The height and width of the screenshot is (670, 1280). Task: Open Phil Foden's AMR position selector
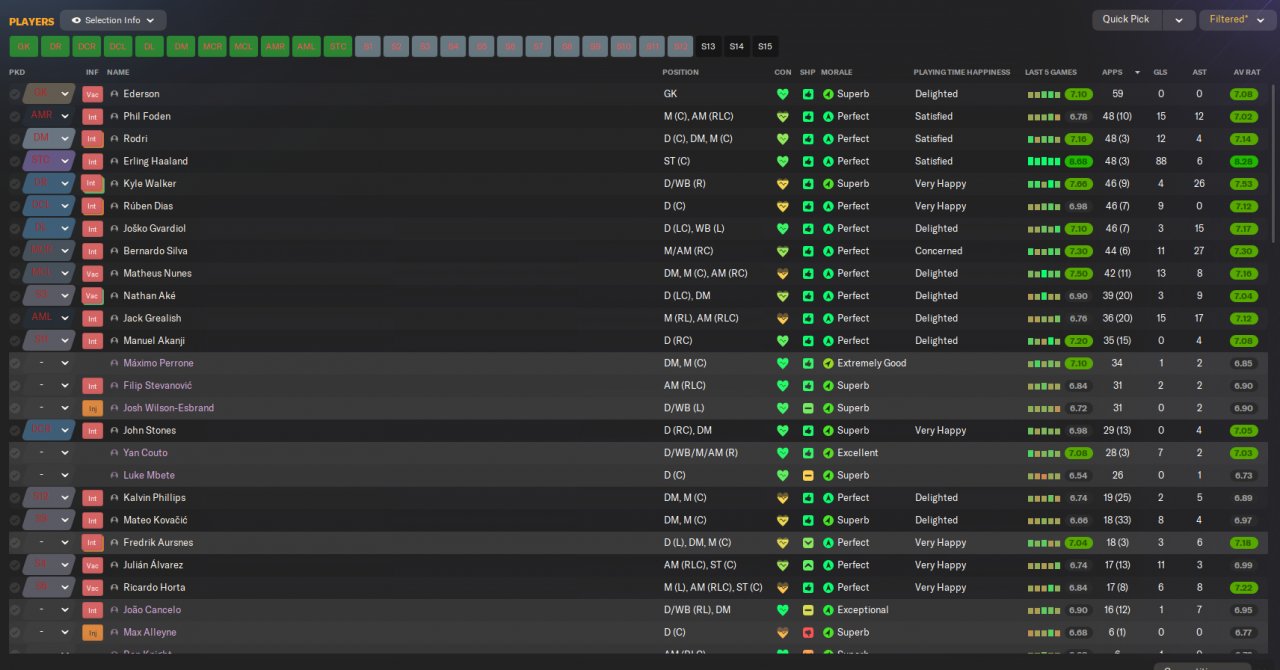(x=49, y=116)
